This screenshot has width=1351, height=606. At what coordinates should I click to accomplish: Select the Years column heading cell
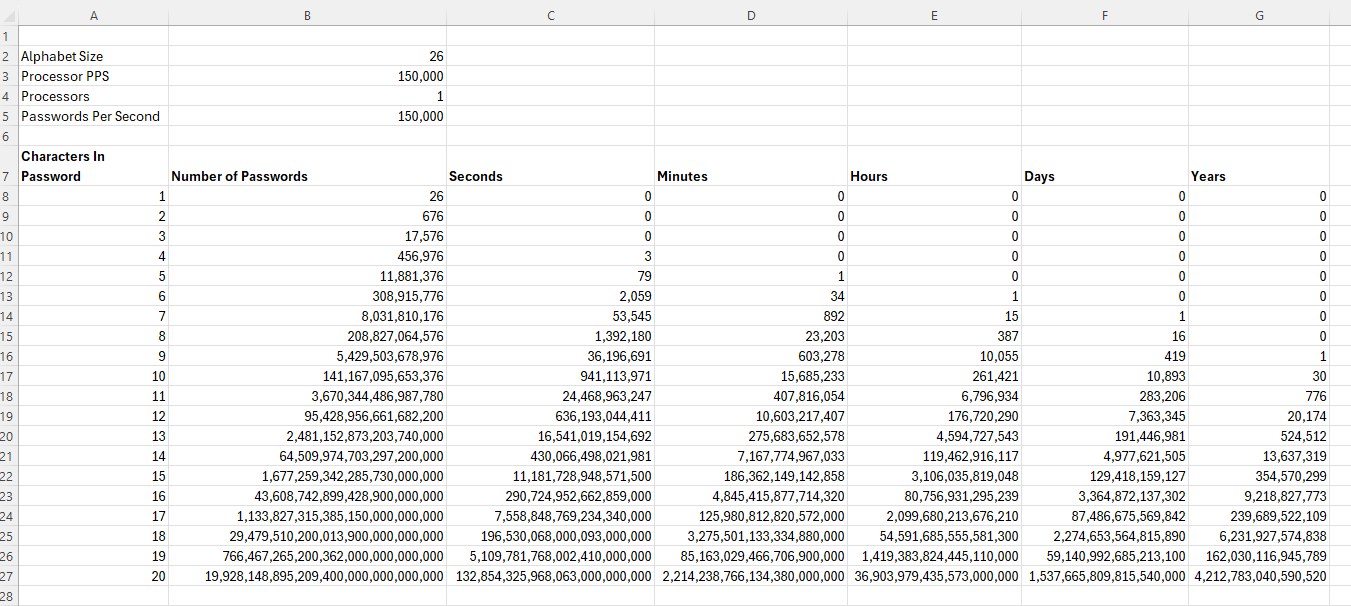click(1258, 176)
